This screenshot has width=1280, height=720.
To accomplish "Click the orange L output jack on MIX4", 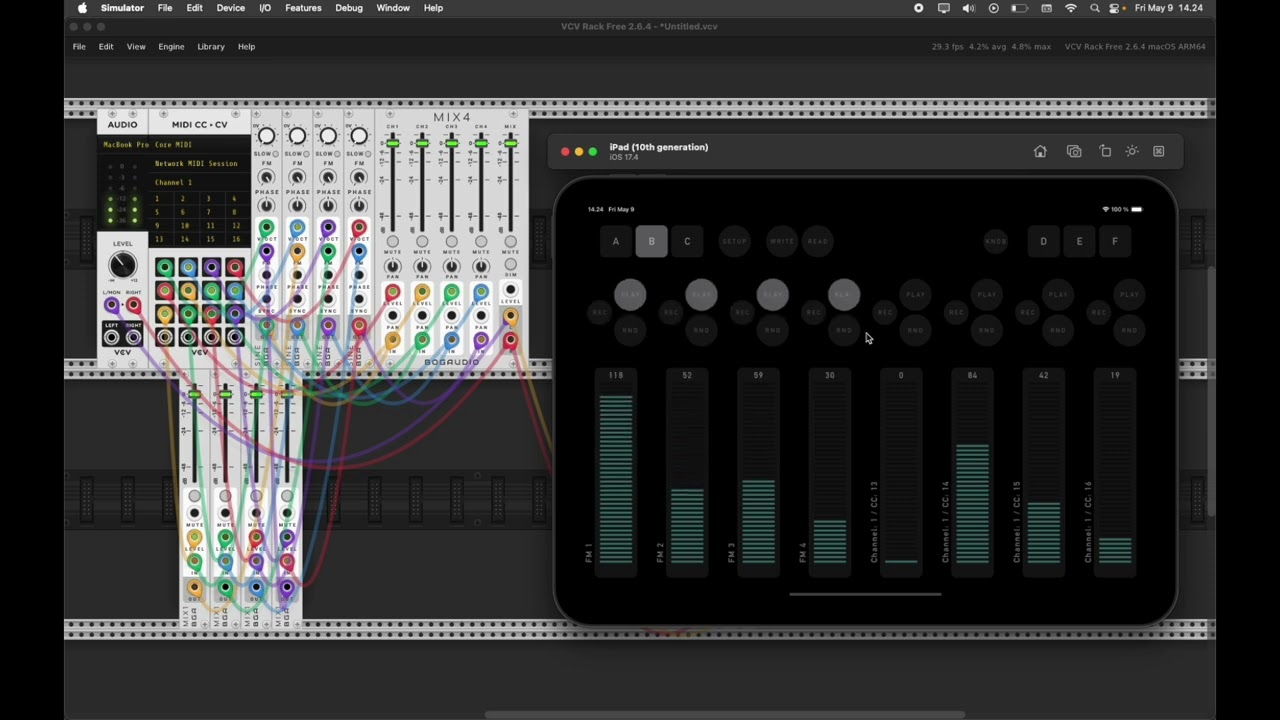I will click(x=511, y=317).
